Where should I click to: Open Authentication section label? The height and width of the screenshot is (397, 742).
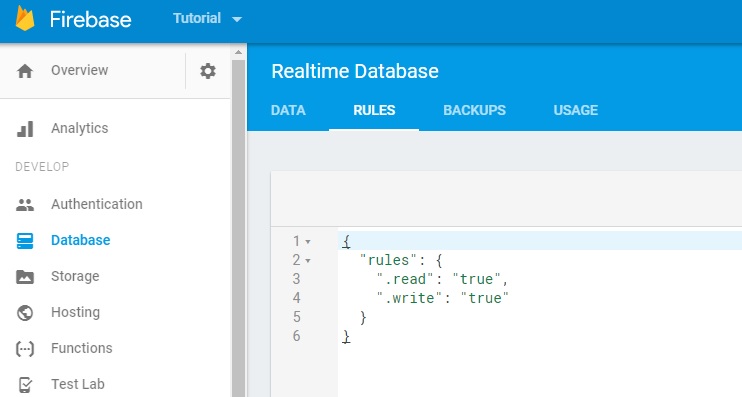[97, 204]
